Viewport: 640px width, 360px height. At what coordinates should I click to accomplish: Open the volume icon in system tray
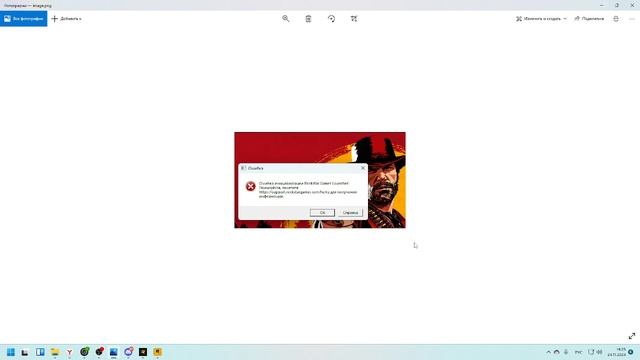click(x=599, y=352)
